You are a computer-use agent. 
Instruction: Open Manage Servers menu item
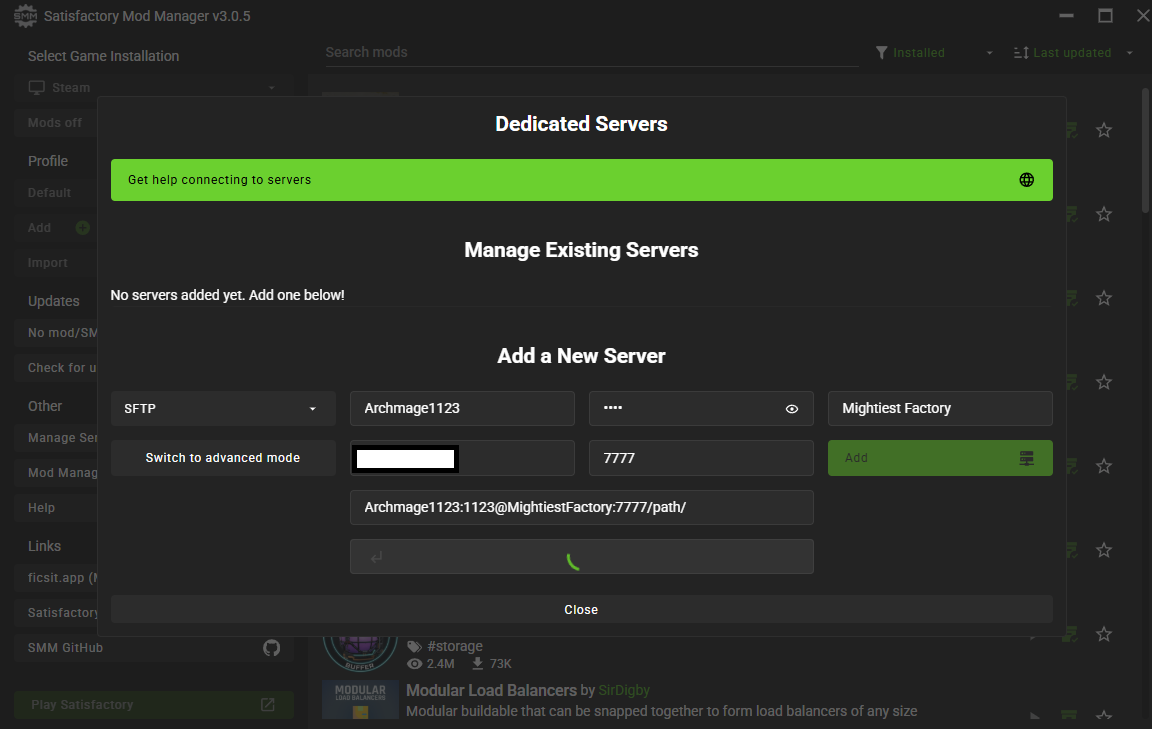[x=56, y=438]
